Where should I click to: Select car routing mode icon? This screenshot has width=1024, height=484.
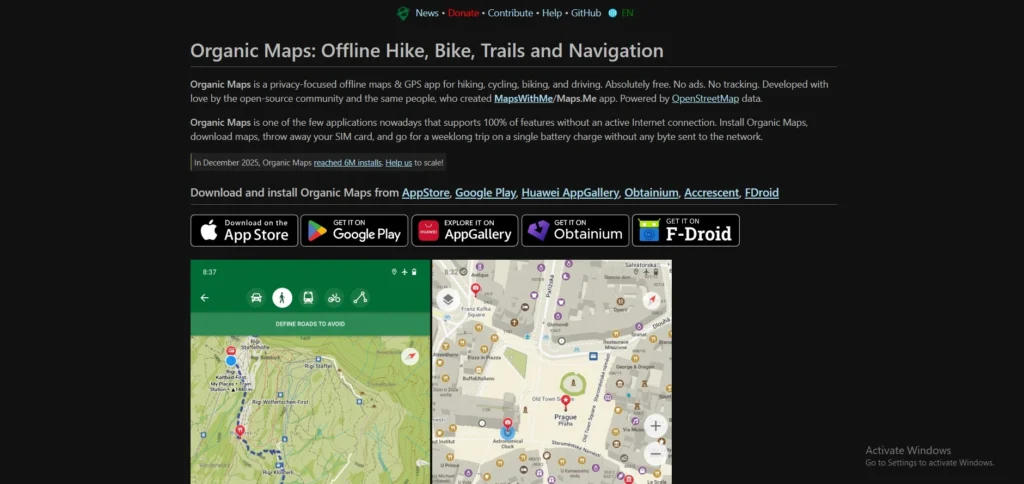click(256, 298)
